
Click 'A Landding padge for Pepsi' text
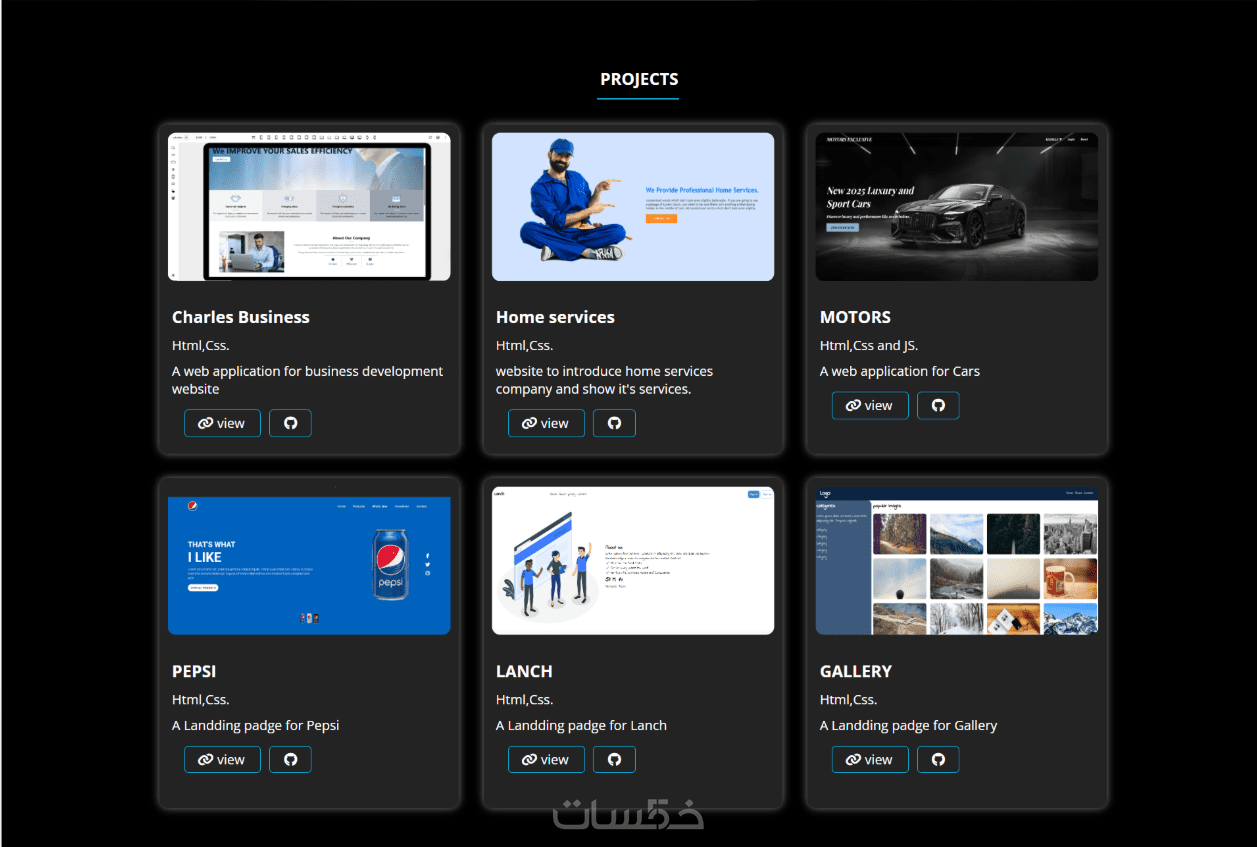(x=256, y=725)
